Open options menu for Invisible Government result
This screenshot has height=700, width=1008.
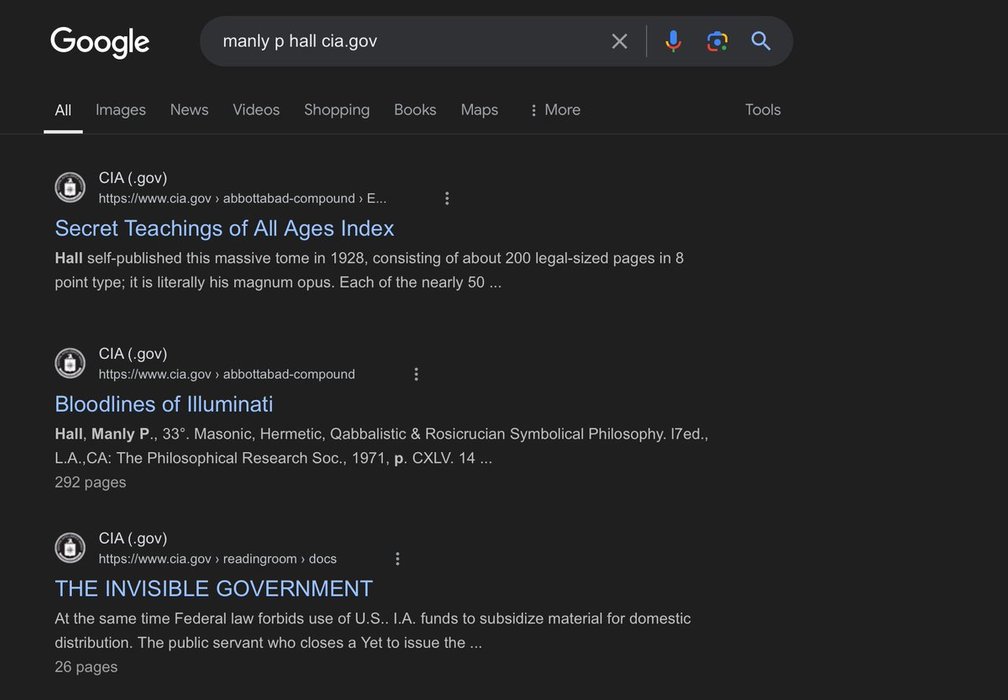point(397,559)
